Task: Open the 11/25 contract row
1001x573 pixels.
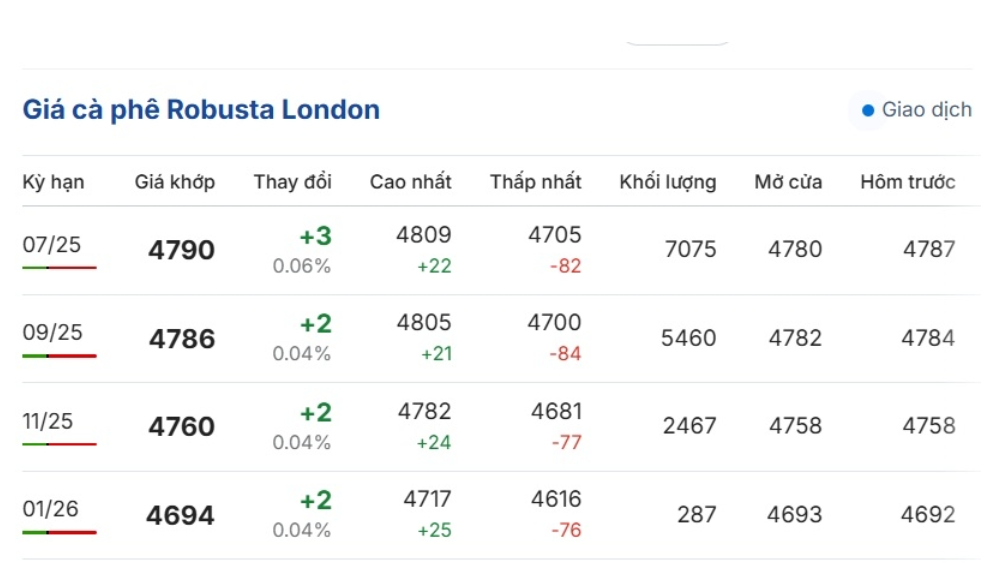Action: (x=501, y=427)
